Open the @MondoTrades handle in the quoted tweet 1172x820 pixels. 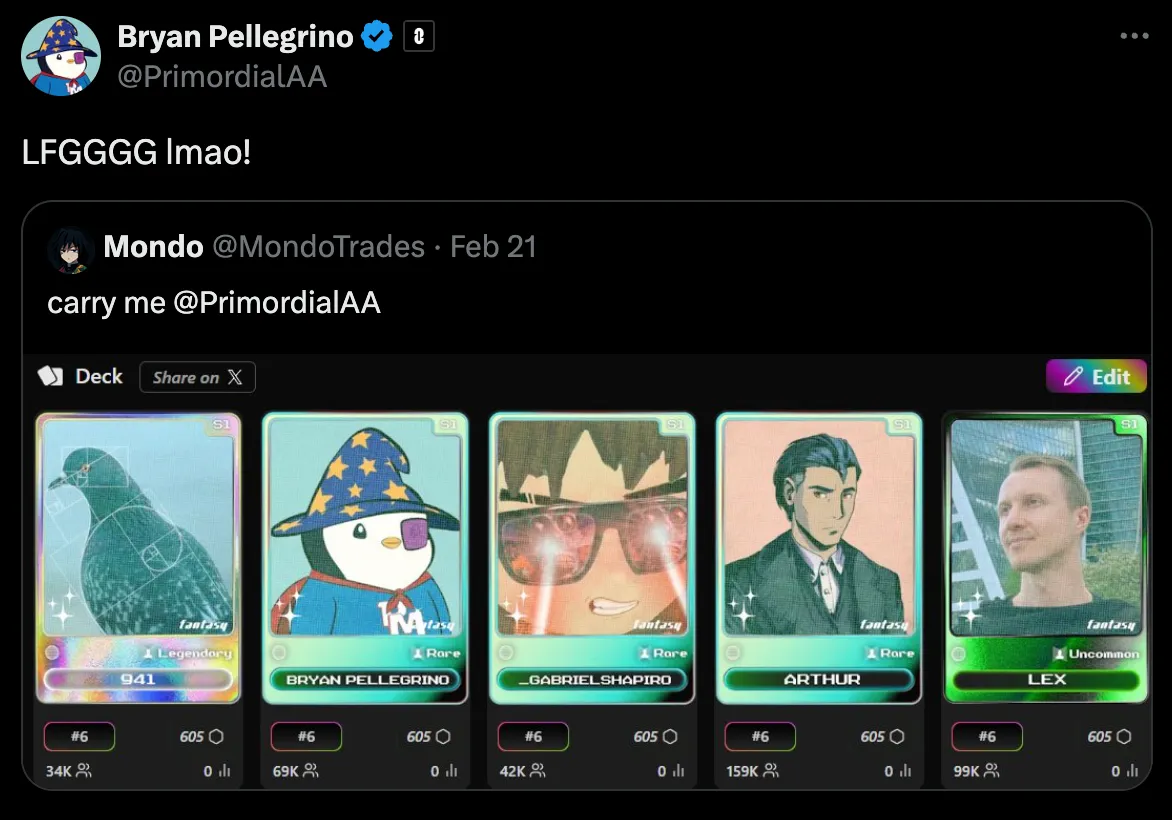coord(318,247)
